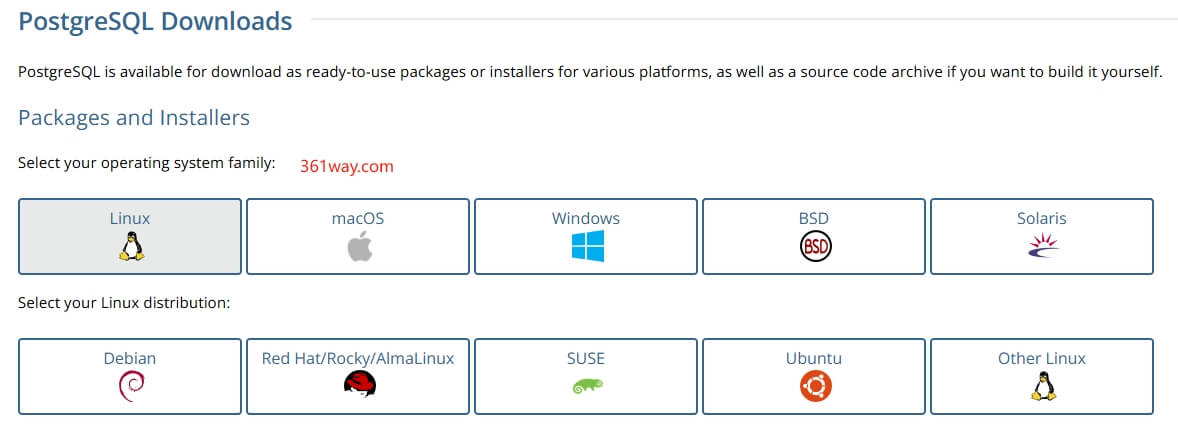The image size is (1178, 426).
Task: Click the Red Hat fedora logo
Action: click(x=360, y=385)
